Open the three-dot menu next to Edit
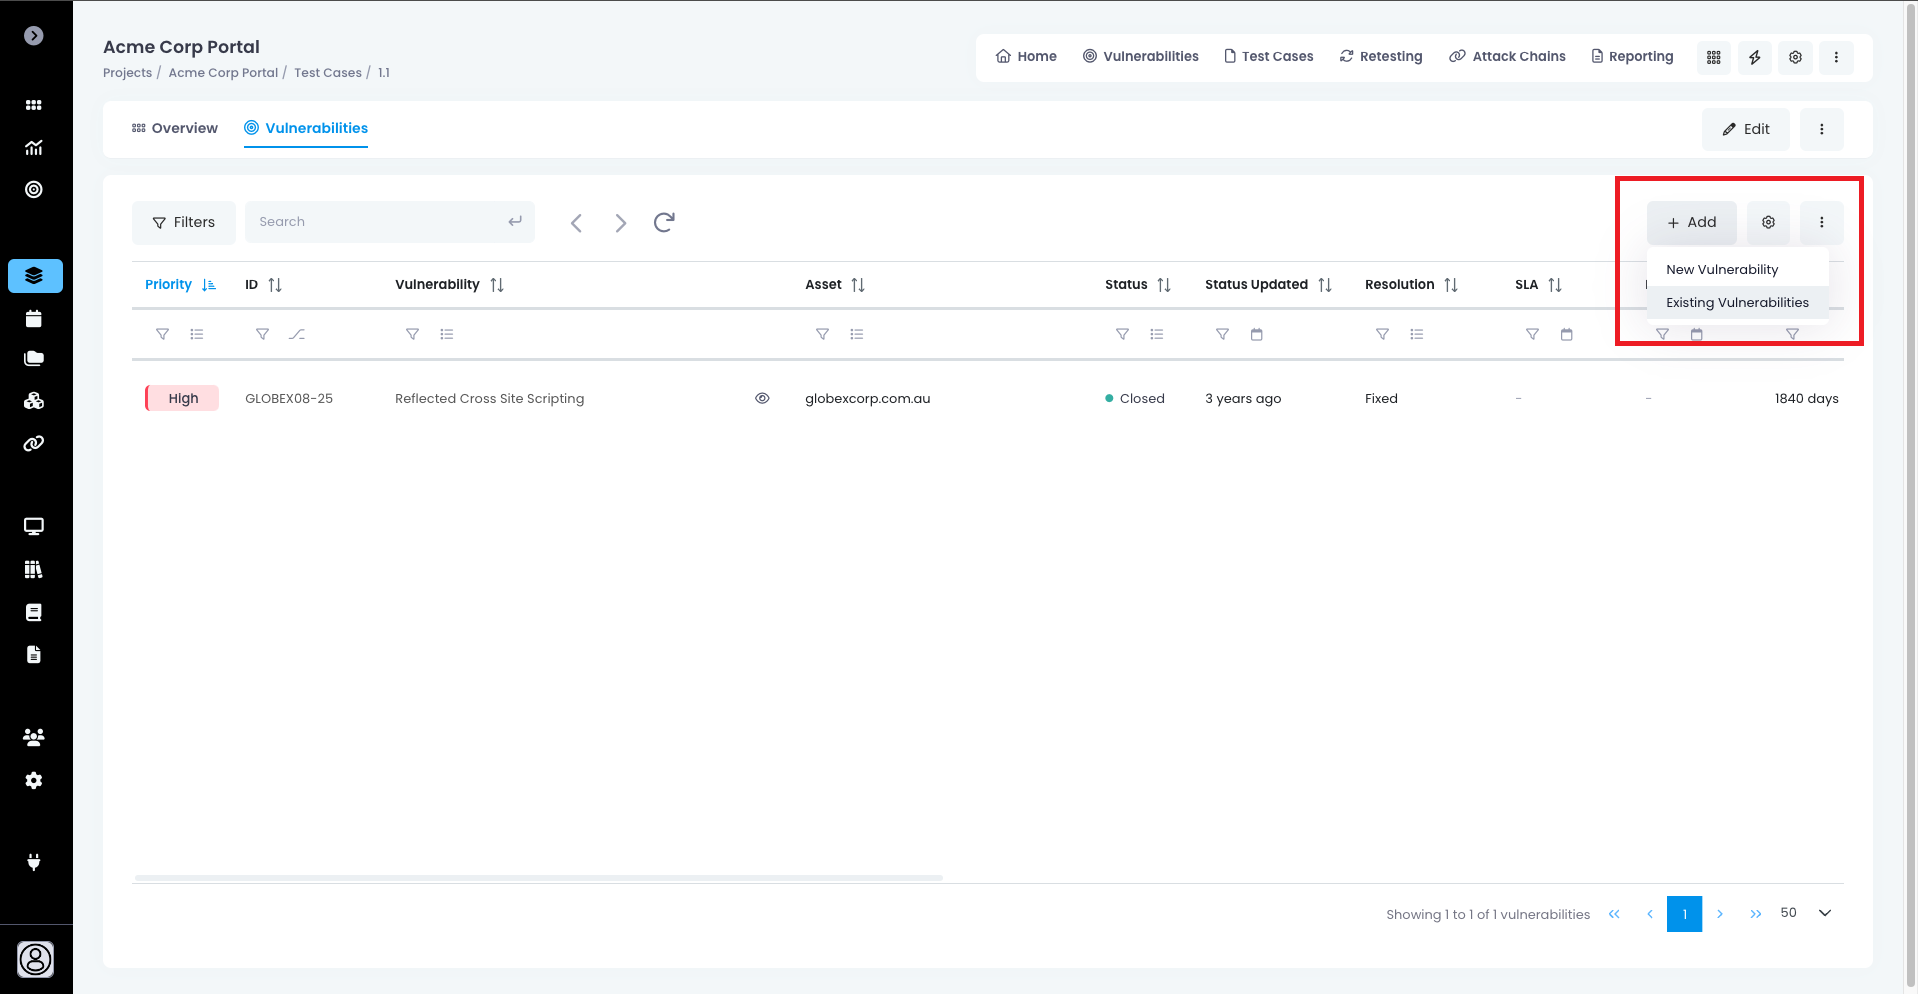The height and width of the screenshot is (994, 1918). (1821, 129)
